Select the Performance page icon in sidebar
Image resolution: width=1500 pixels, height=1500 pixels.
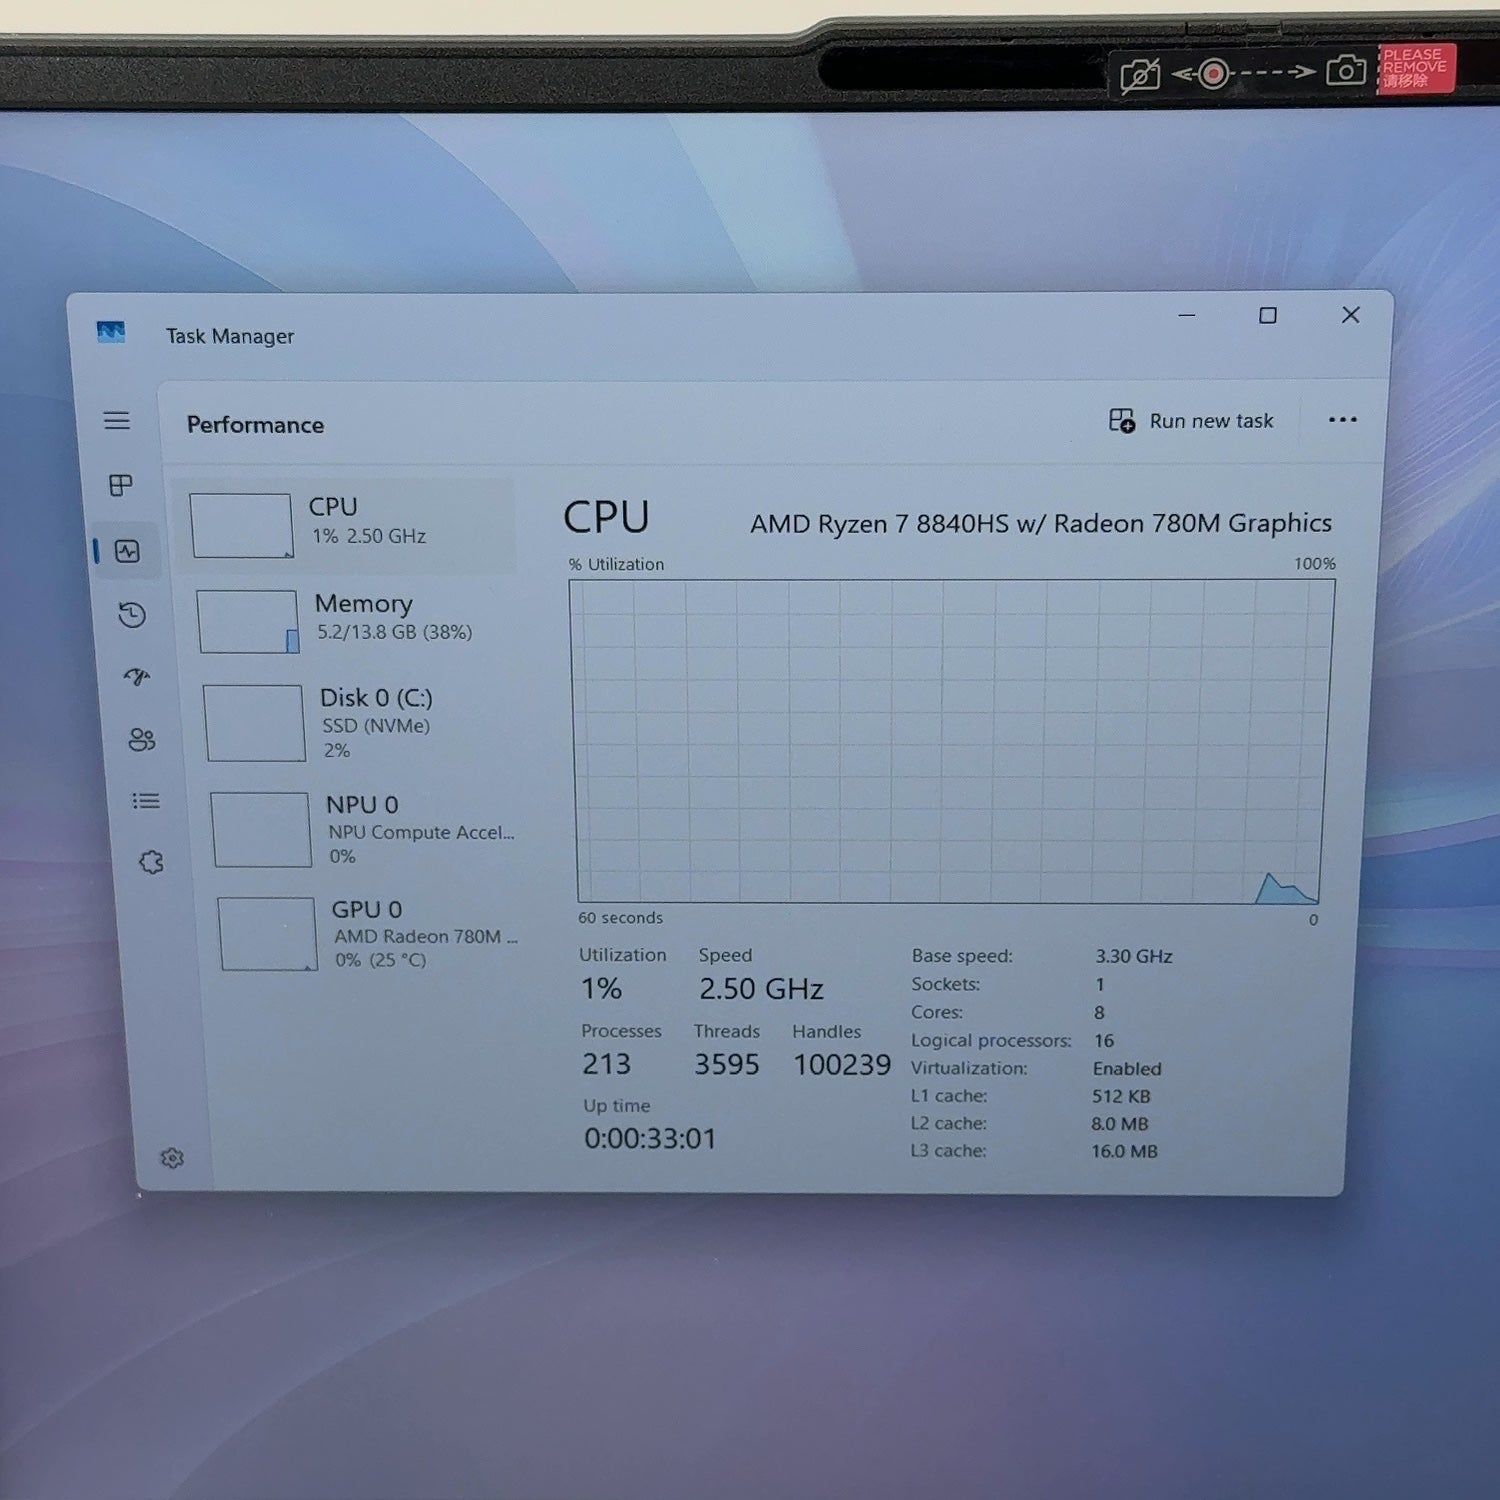(x=127, y=551)
